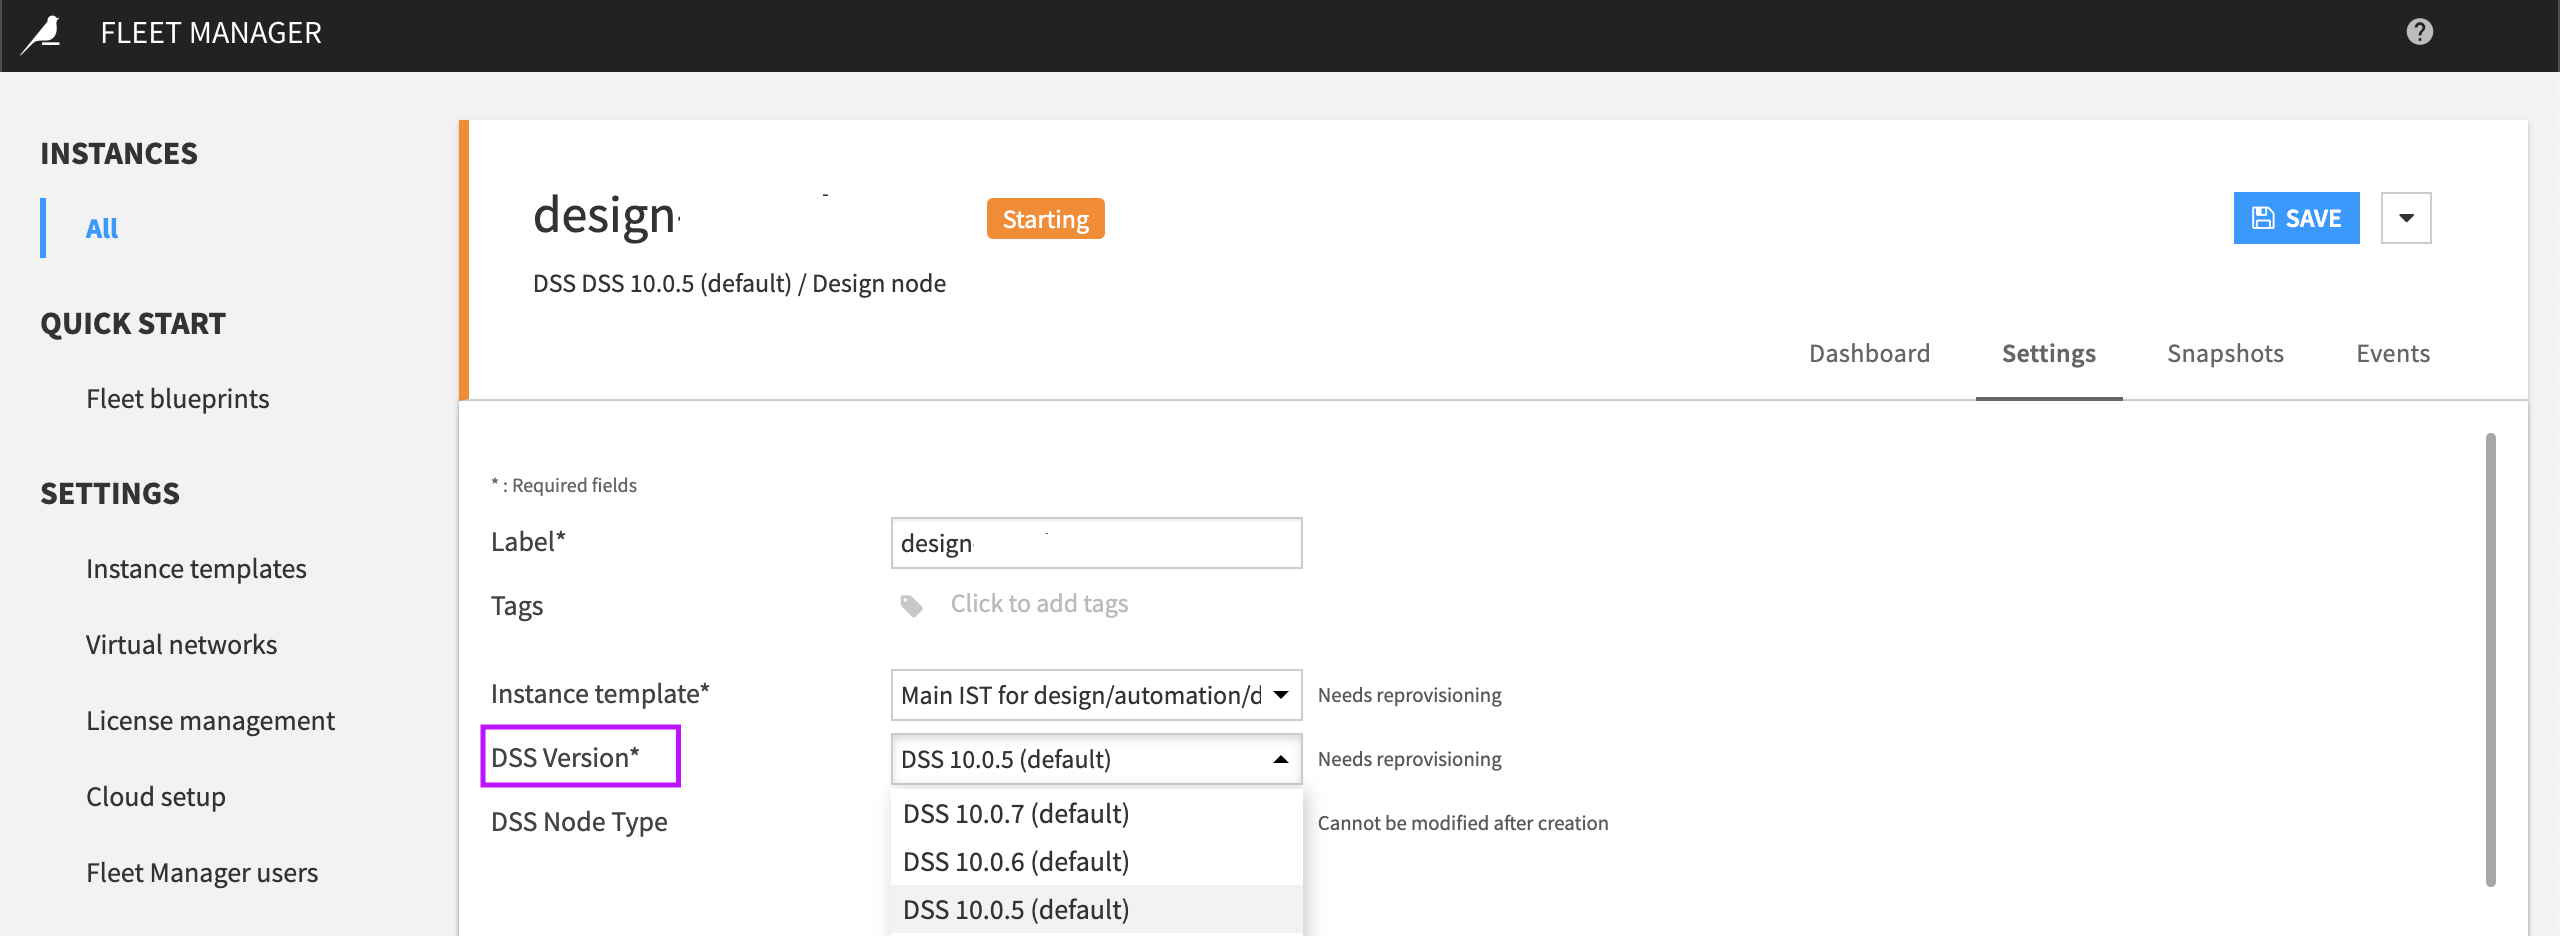This screenshot has height=936, width=2560.
Task: Select All under Instances
Action: (x=101, y=228)
